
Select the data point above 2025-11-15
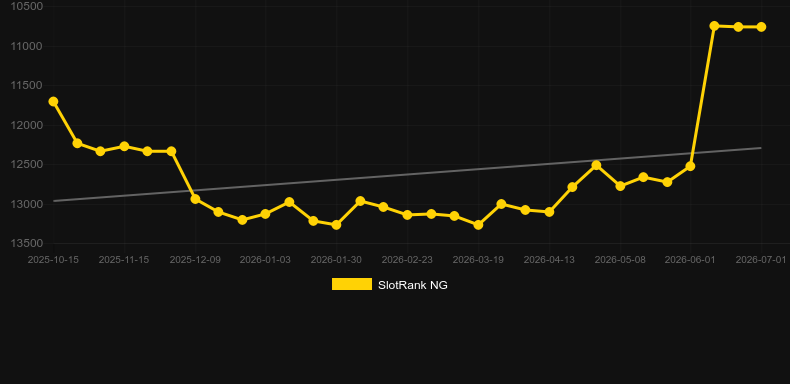(124, 146)
